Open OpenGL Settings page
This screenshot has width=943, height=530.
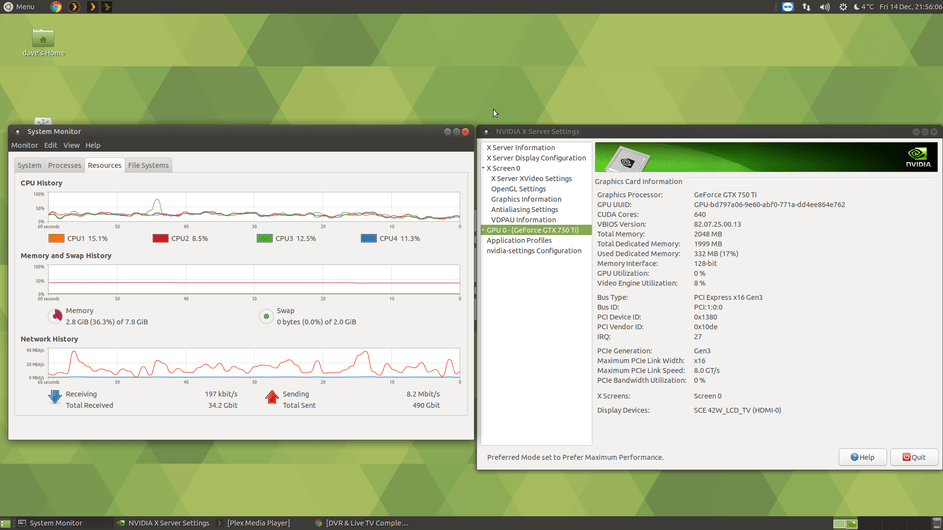518,189
